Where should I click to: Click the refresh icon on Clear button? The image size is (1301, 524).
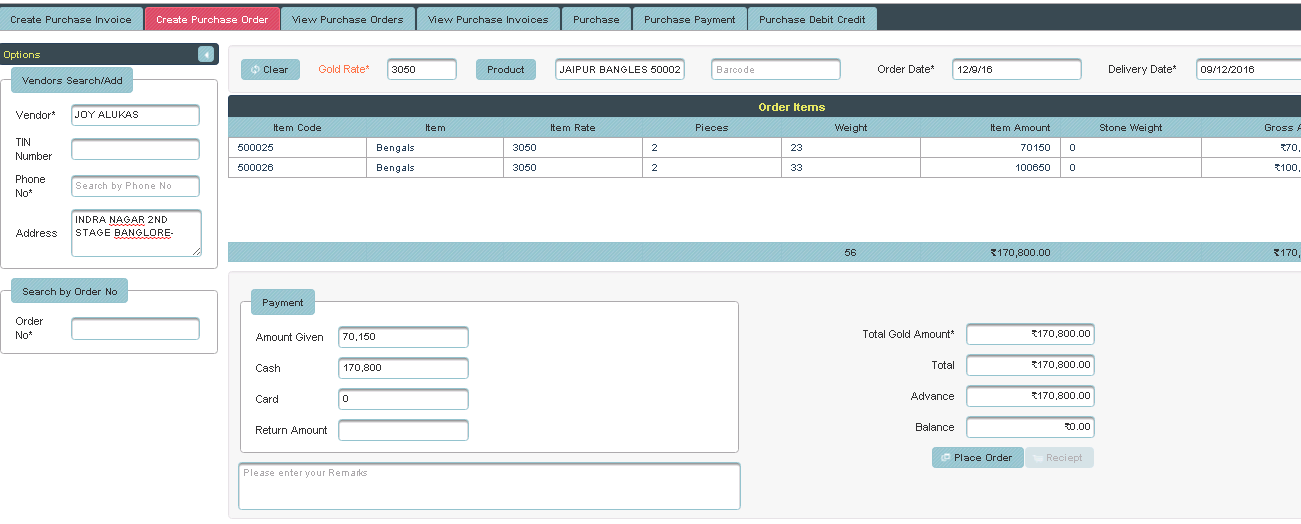[x=255, y=70]
